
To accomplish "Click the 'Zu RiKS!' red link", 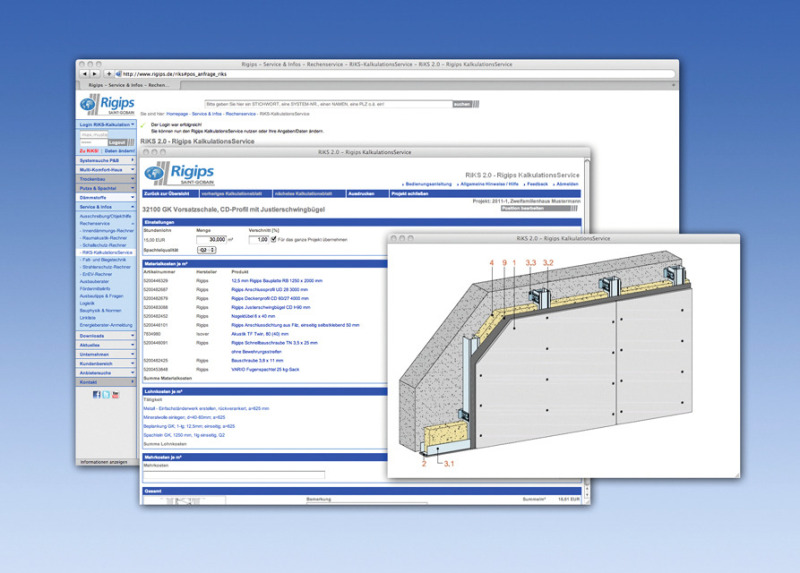I will click(x=89, y=151).
